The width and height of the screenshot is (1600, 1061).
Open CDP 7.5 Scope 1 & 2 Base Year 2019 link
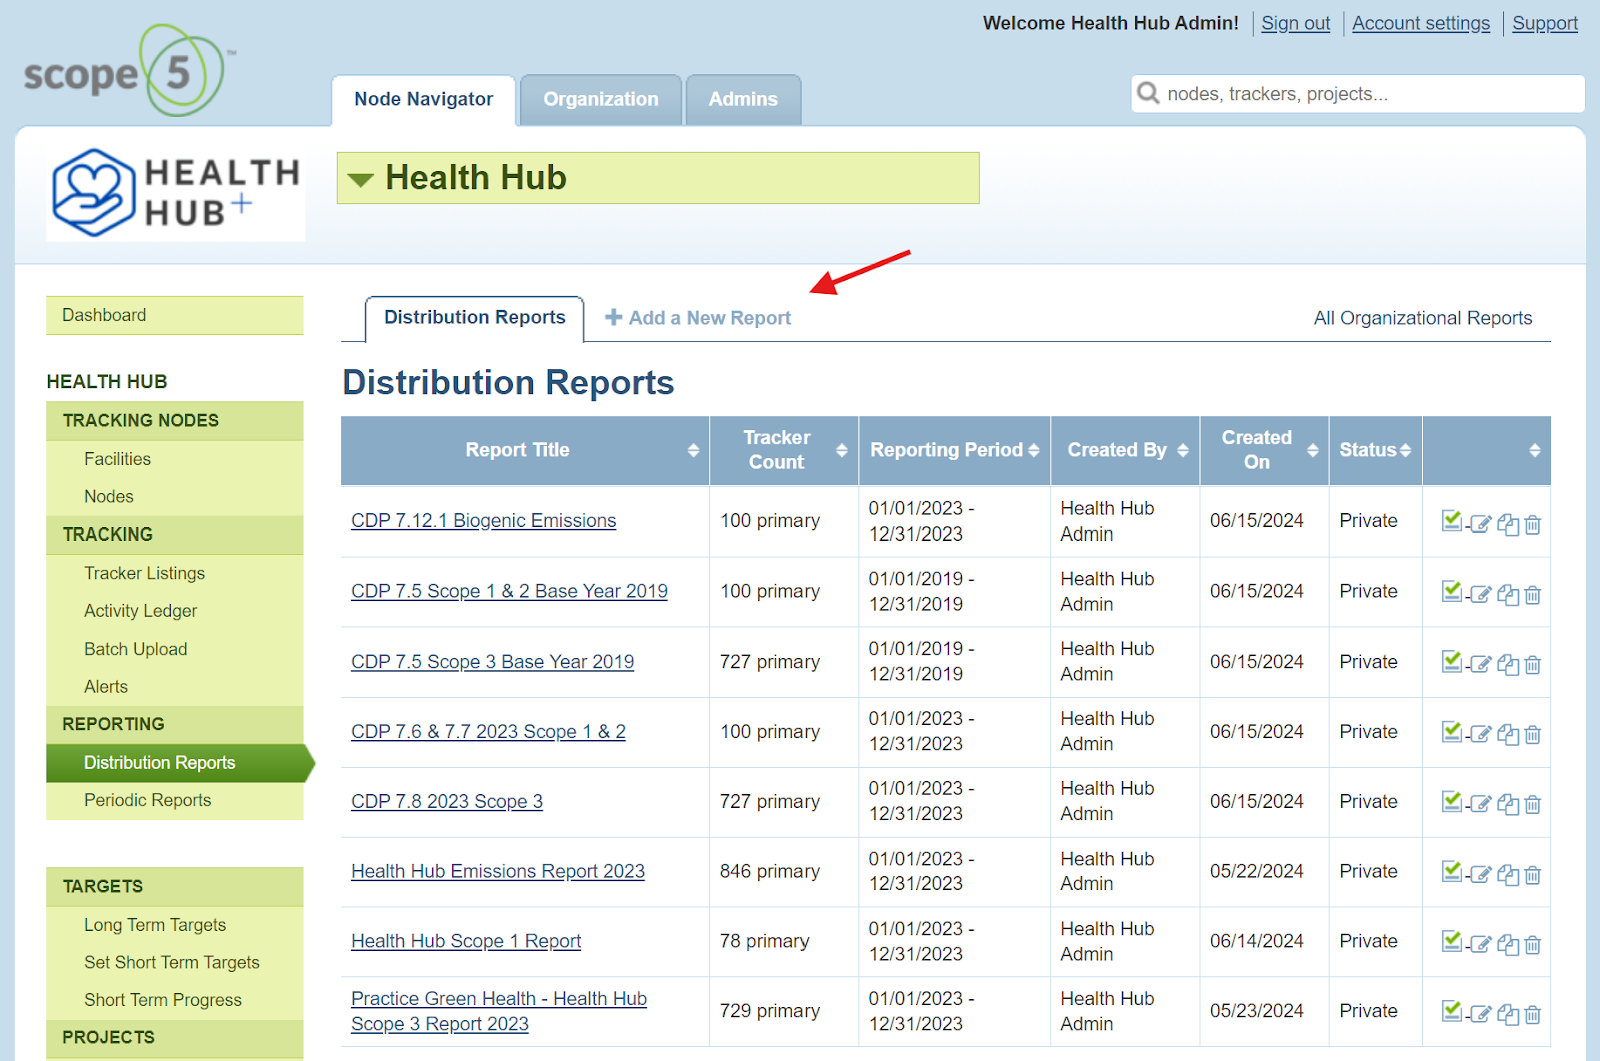point(509,591)
